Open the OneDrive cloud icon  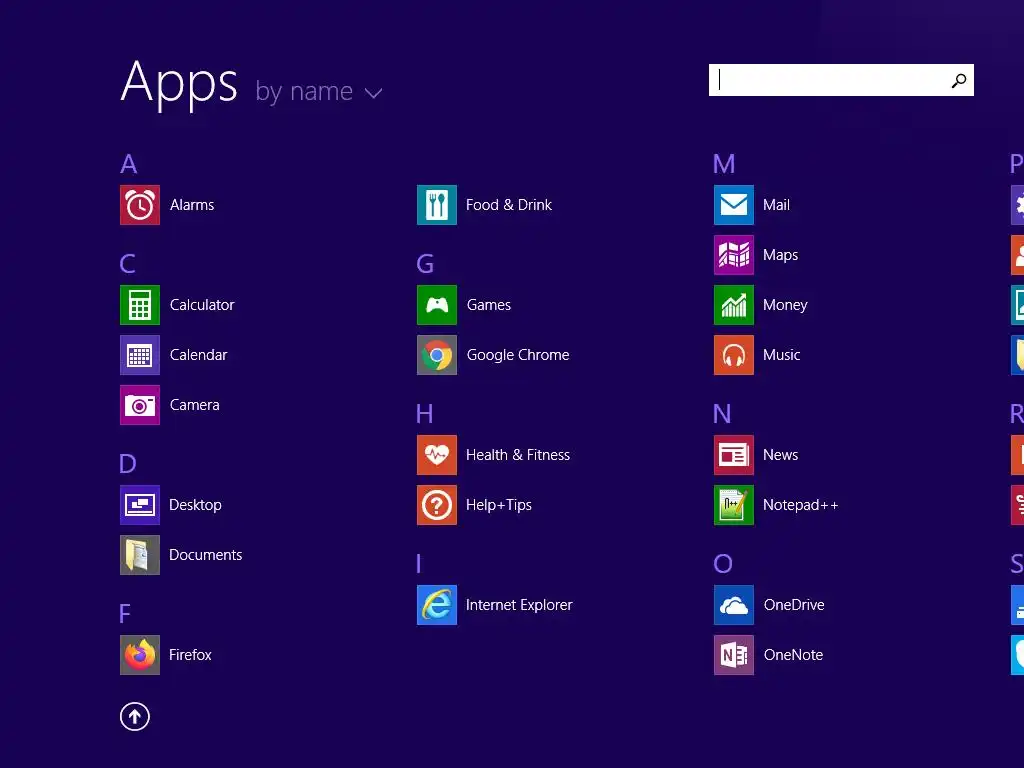click(x=734, y=605)
